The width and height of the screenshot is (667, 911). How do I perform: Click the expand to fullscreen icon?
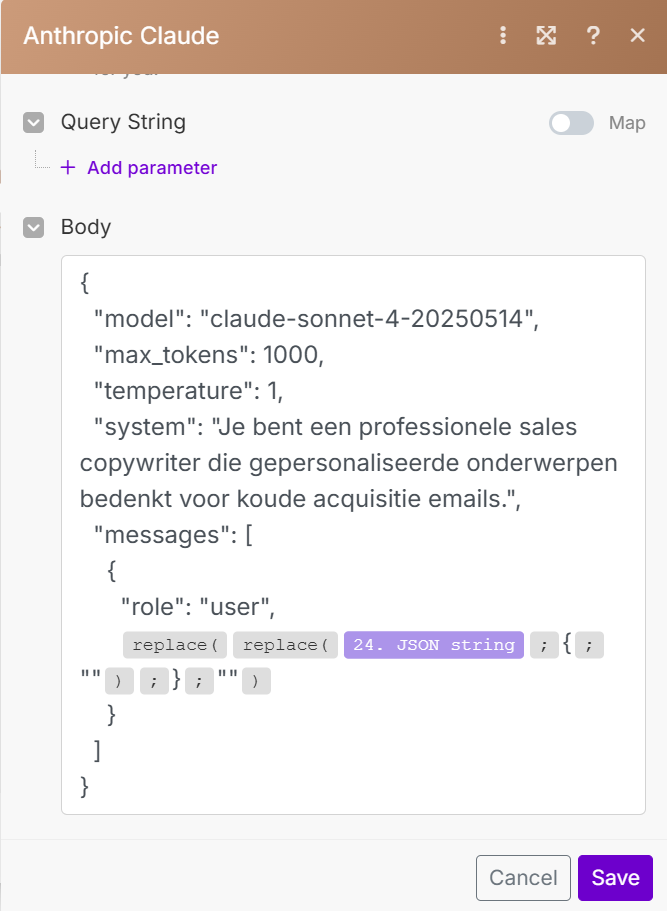pyautogui.click(x=546, y=36)
